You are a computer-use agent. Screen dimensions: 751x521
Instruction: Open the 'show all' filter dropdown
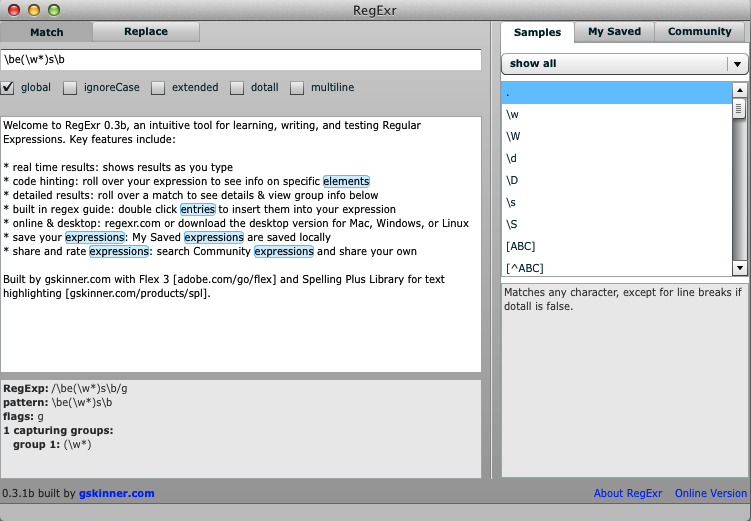tap(624, 64)
